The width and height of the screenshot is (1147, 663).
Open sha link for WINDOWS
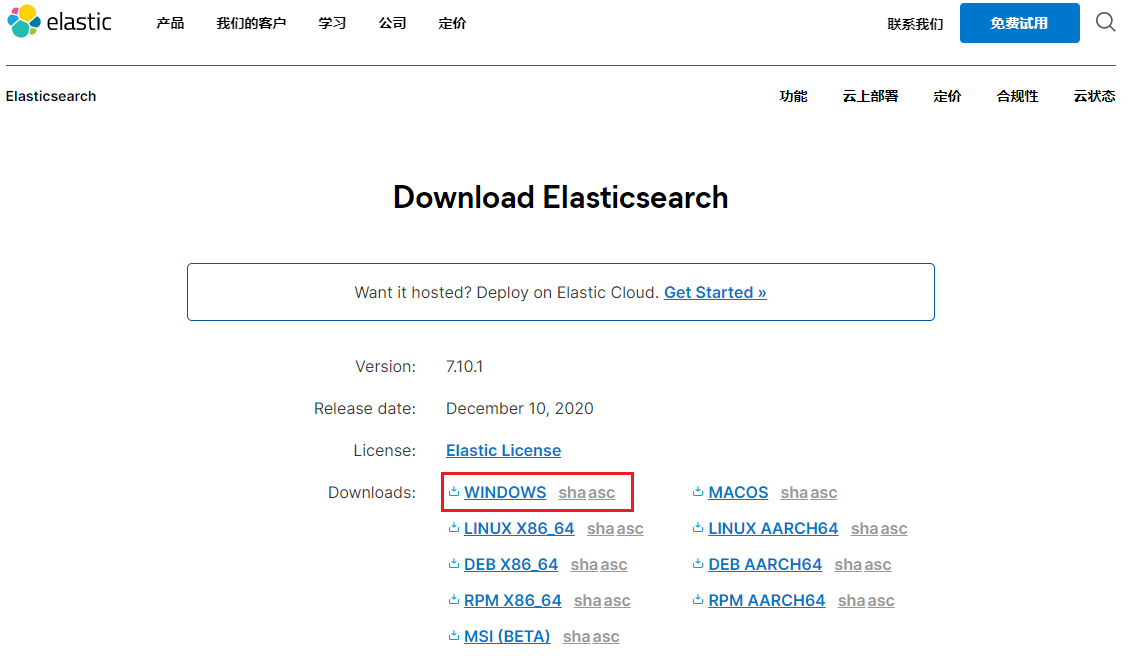pos(572,492)
